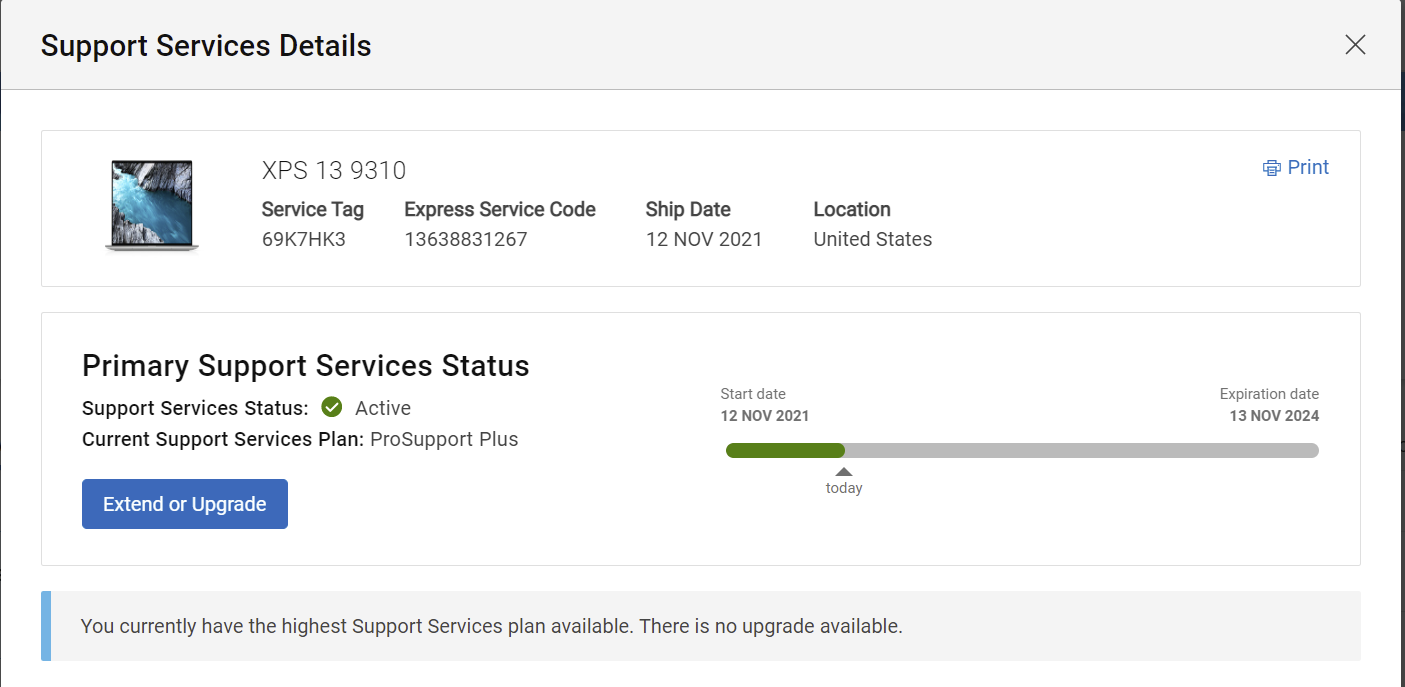This screenshot has height=687, width=1405.
Task: Click the printer icon
Action: [1272, 168]
